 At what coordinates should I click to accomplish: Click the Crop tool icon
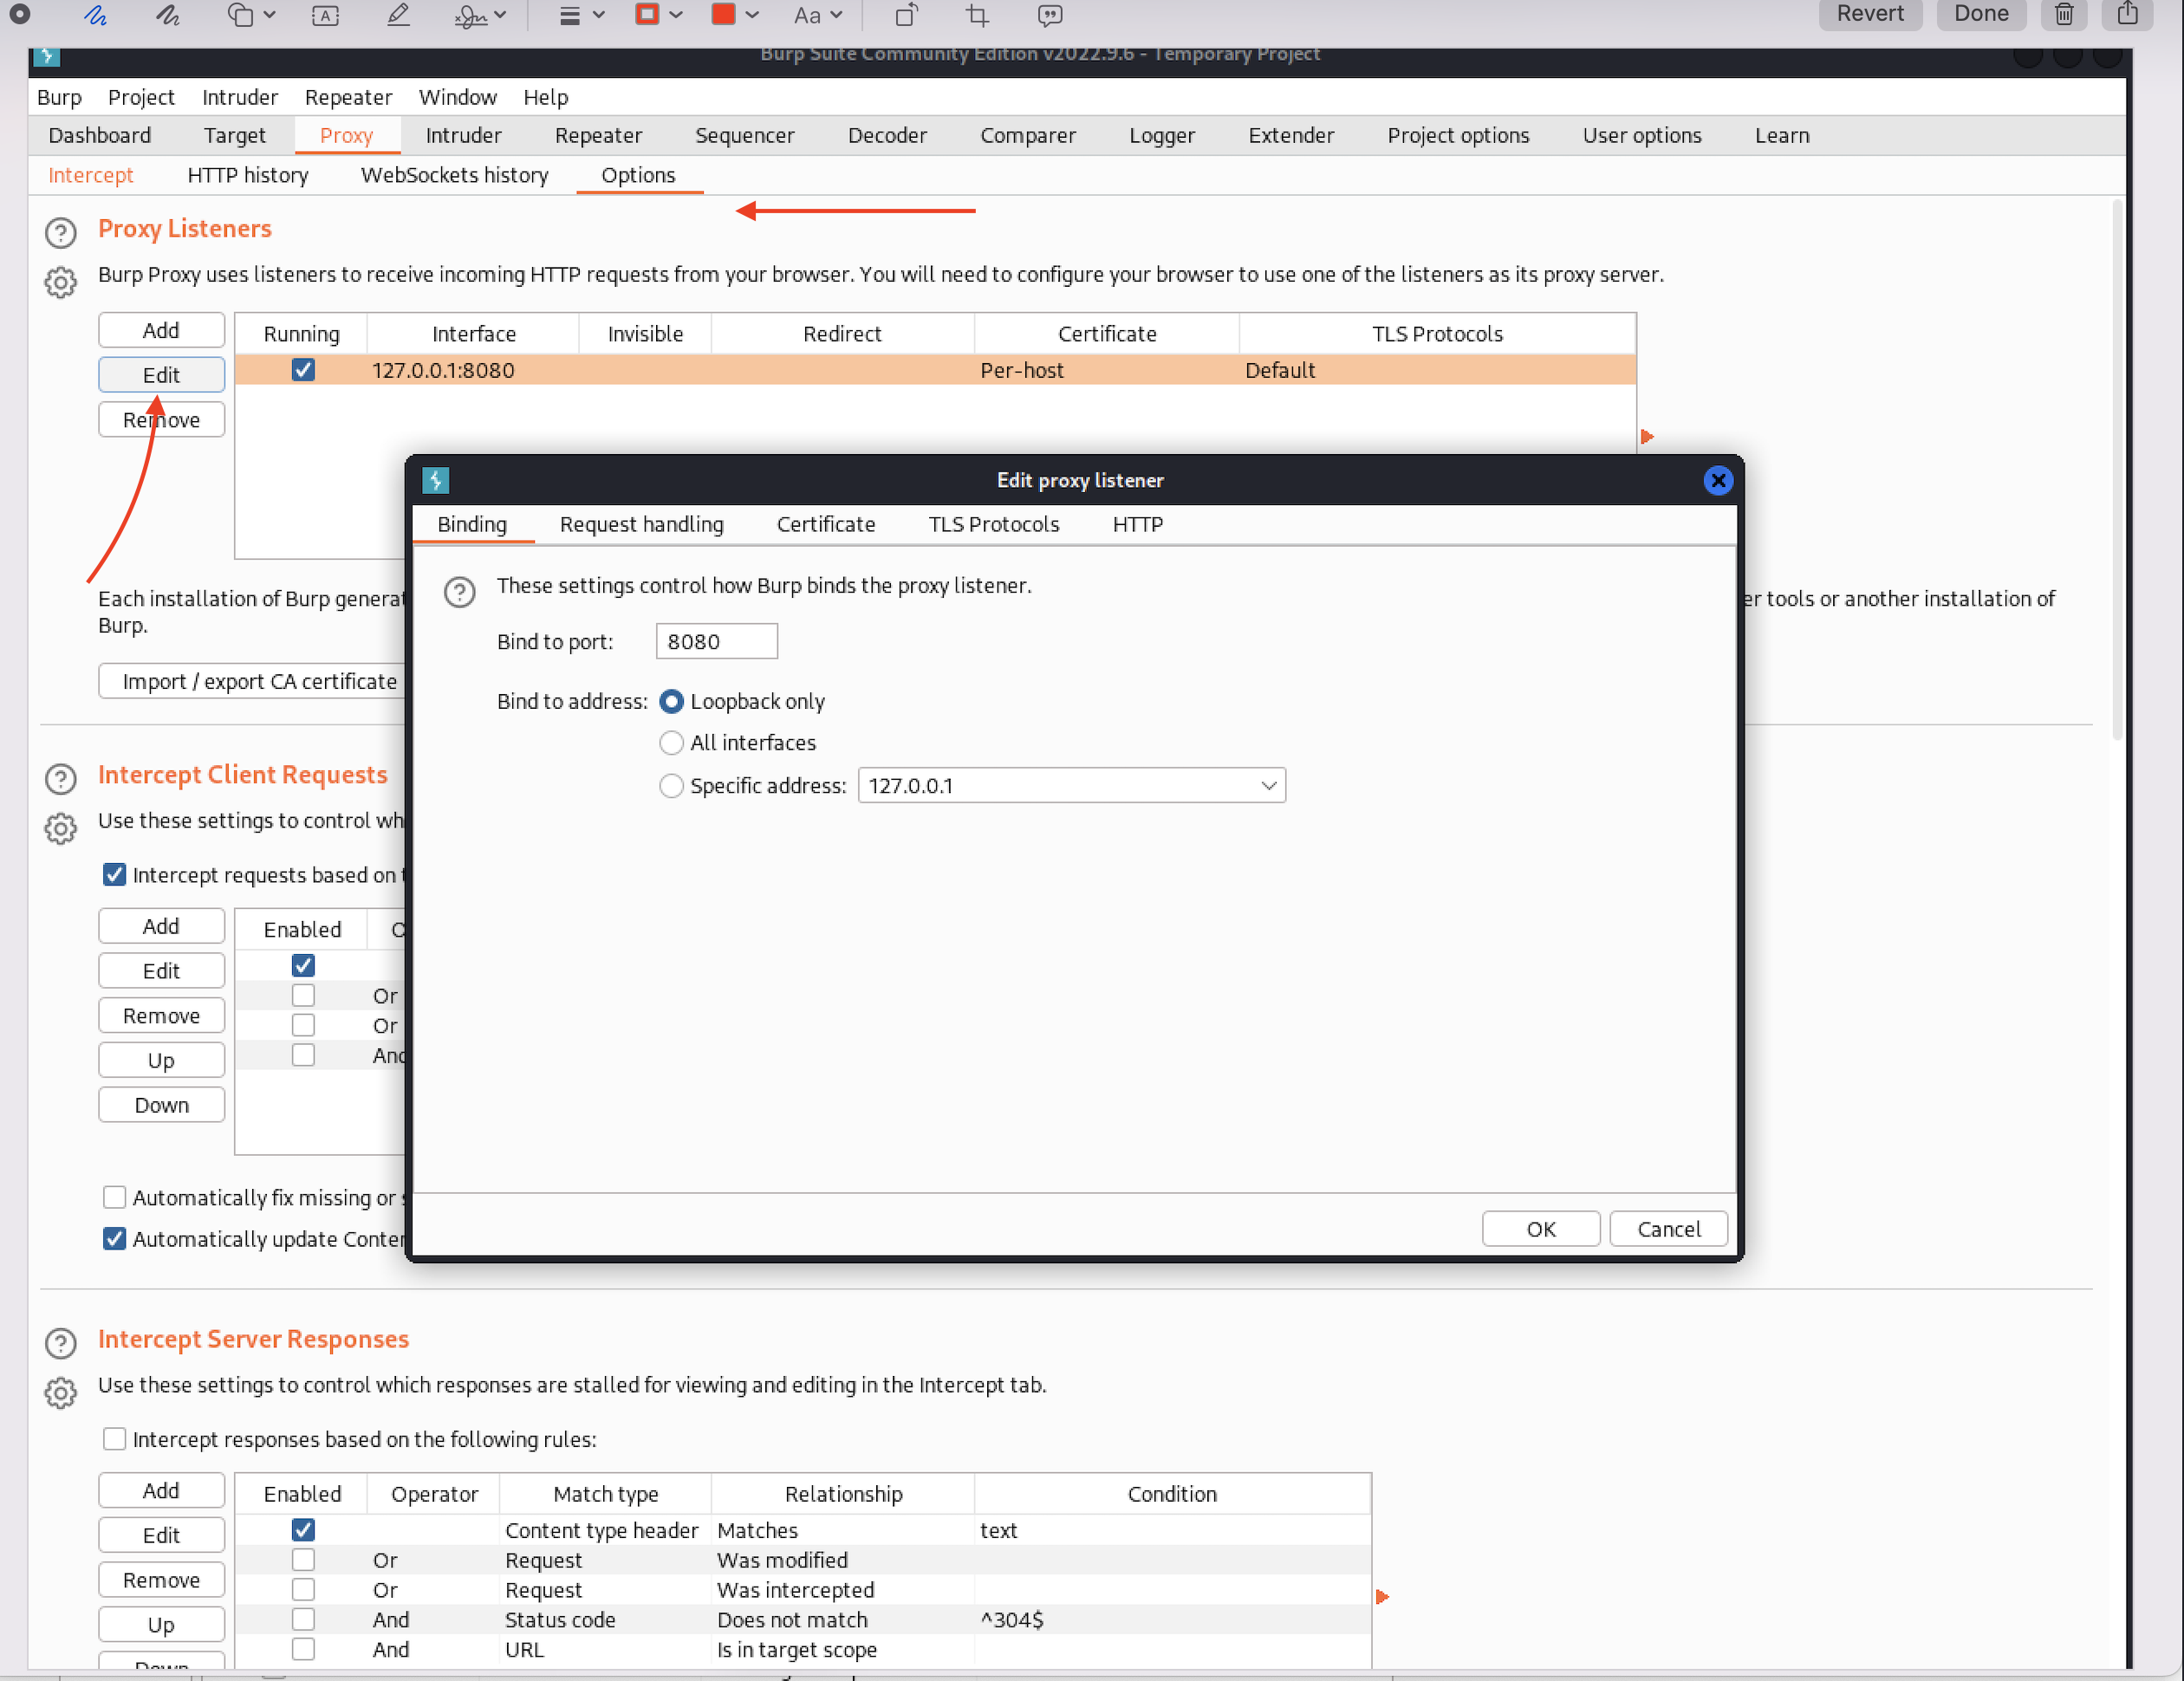[977, 15]
